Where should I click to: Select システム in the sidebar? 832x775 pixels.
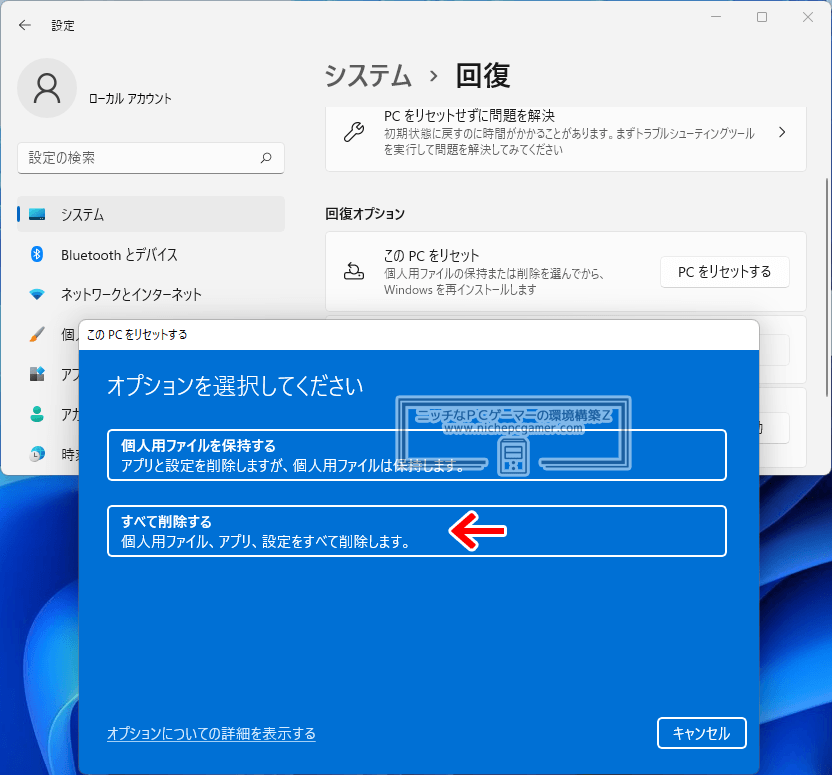pyautogui.click(x=151, y=214)
